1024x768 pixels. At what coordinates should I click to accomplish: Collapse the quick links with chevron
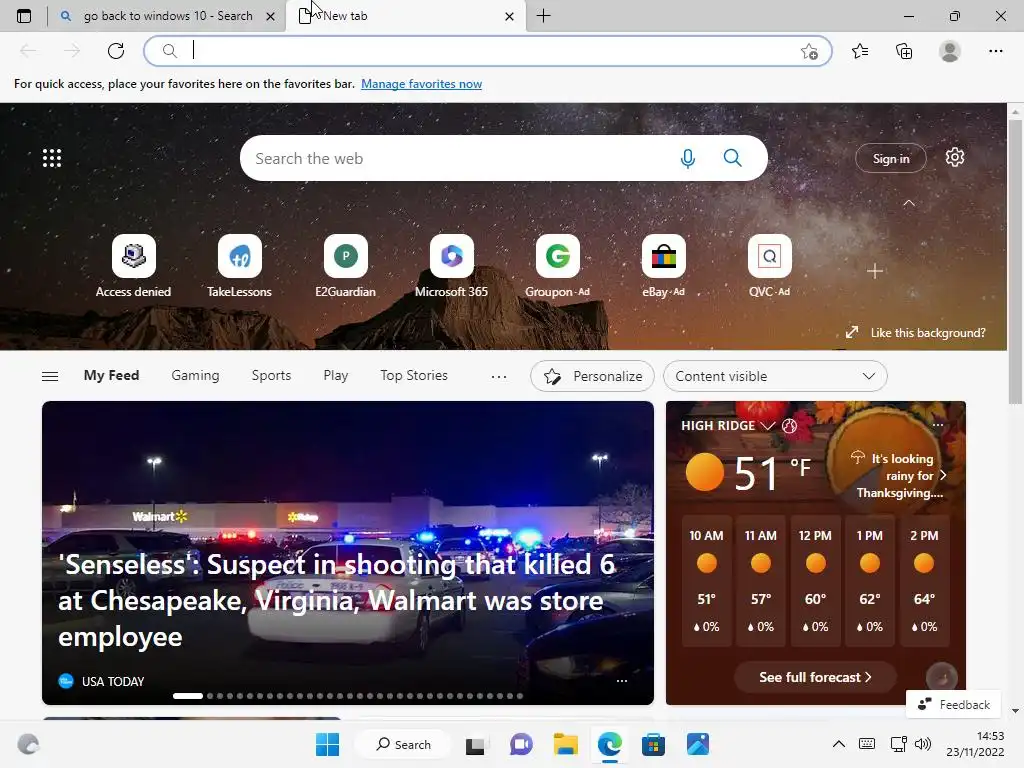(908, 203)
